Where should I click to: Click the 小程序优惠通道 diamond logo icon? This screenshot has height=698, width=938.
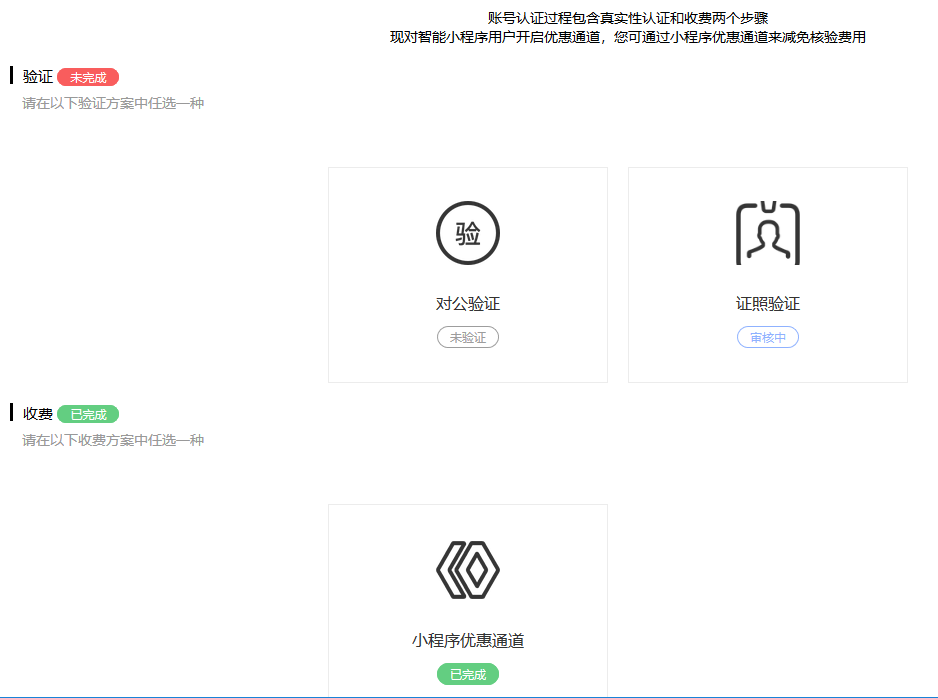(467, 570)
